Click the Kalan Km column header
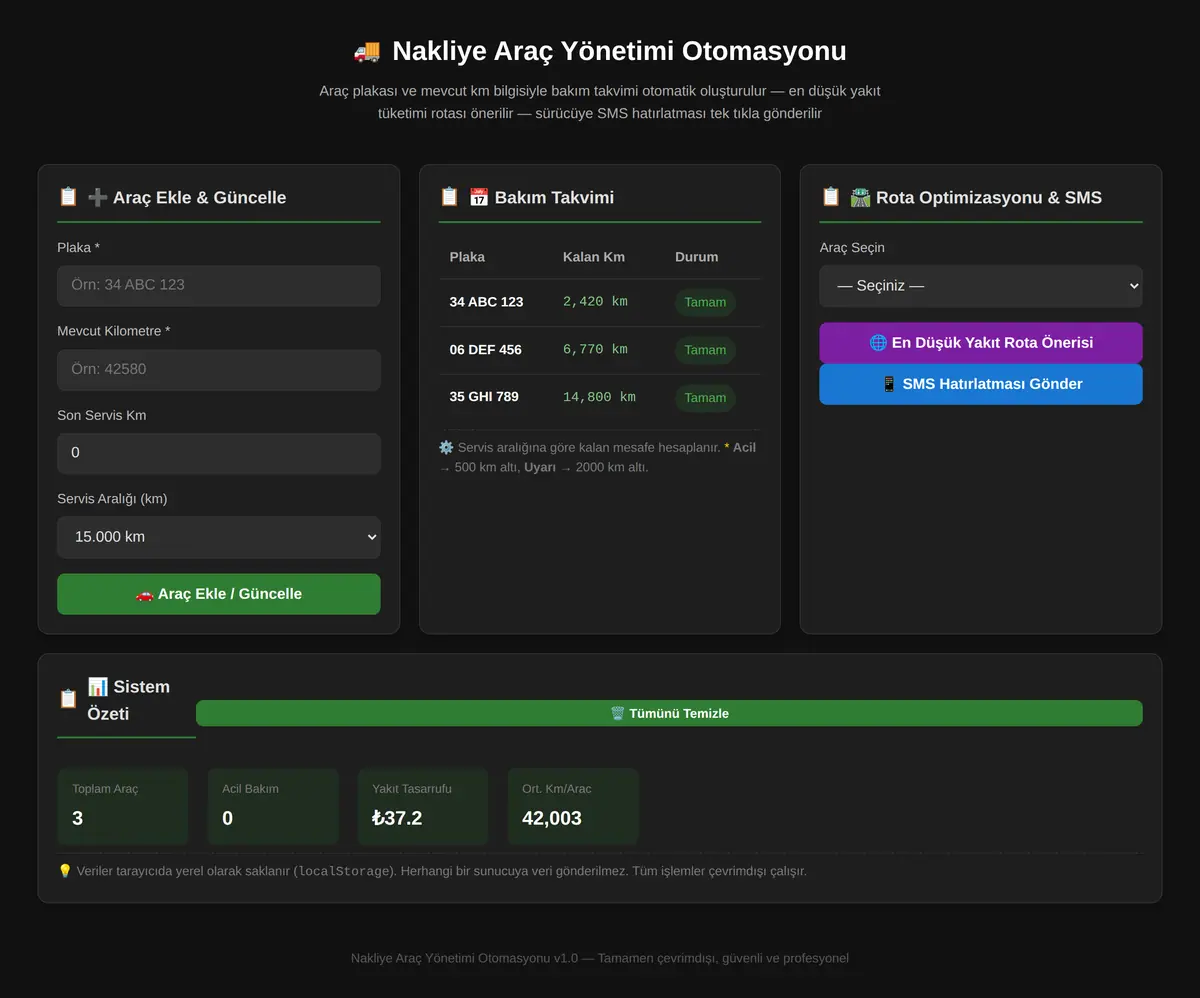Screen dimensions: 1200x998 594,257
